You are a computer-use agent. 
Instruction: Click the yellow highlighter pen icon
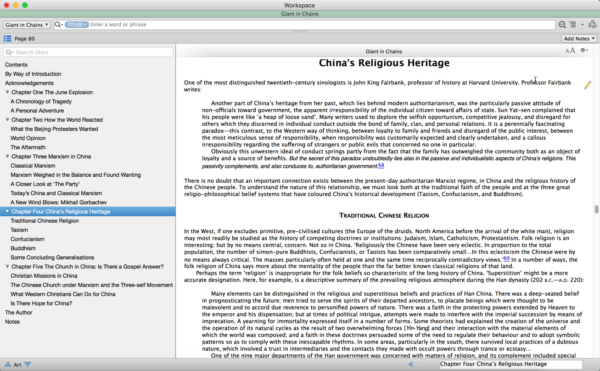[x=587, y=85]
